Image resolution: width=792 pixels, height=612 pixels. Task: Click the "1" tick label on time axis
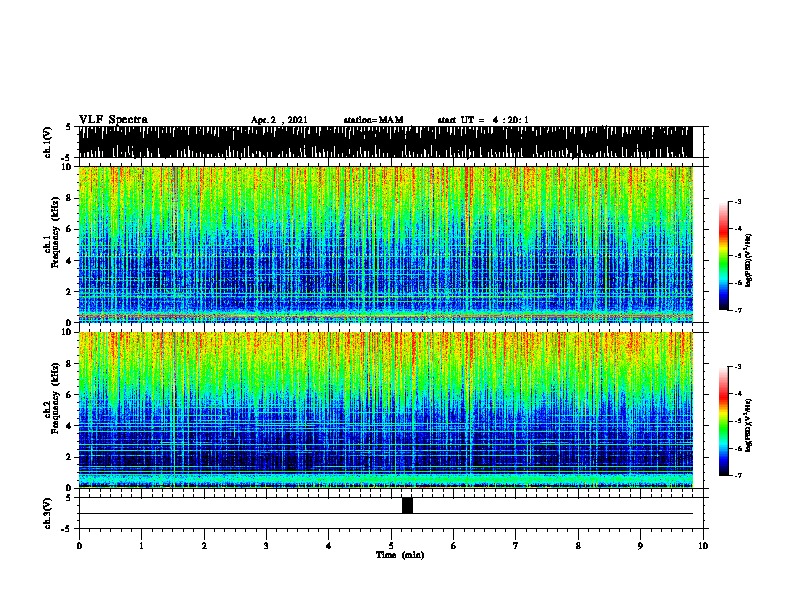[141, 546]
